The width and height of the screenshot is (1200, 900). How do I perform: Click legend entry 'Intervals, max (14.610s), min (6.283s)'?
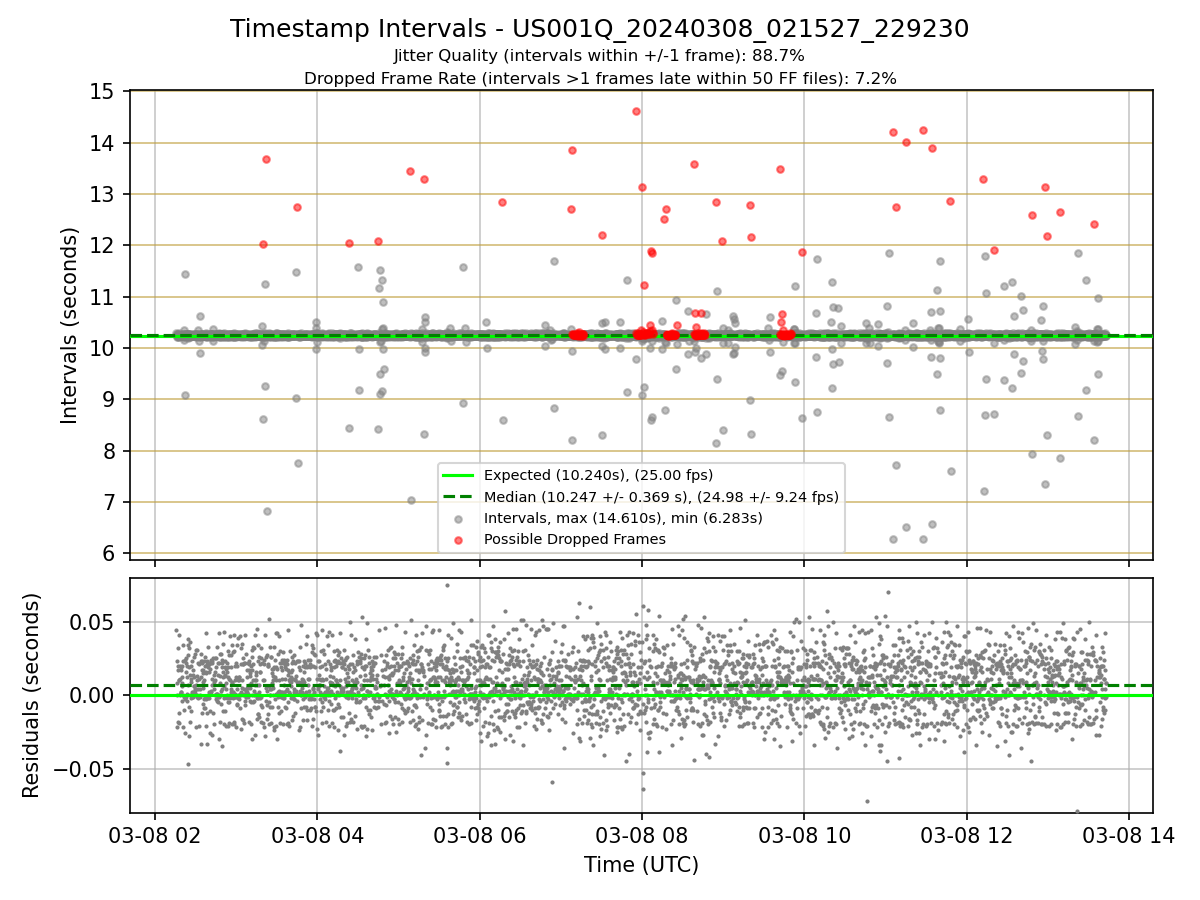[x=623, y=518]
